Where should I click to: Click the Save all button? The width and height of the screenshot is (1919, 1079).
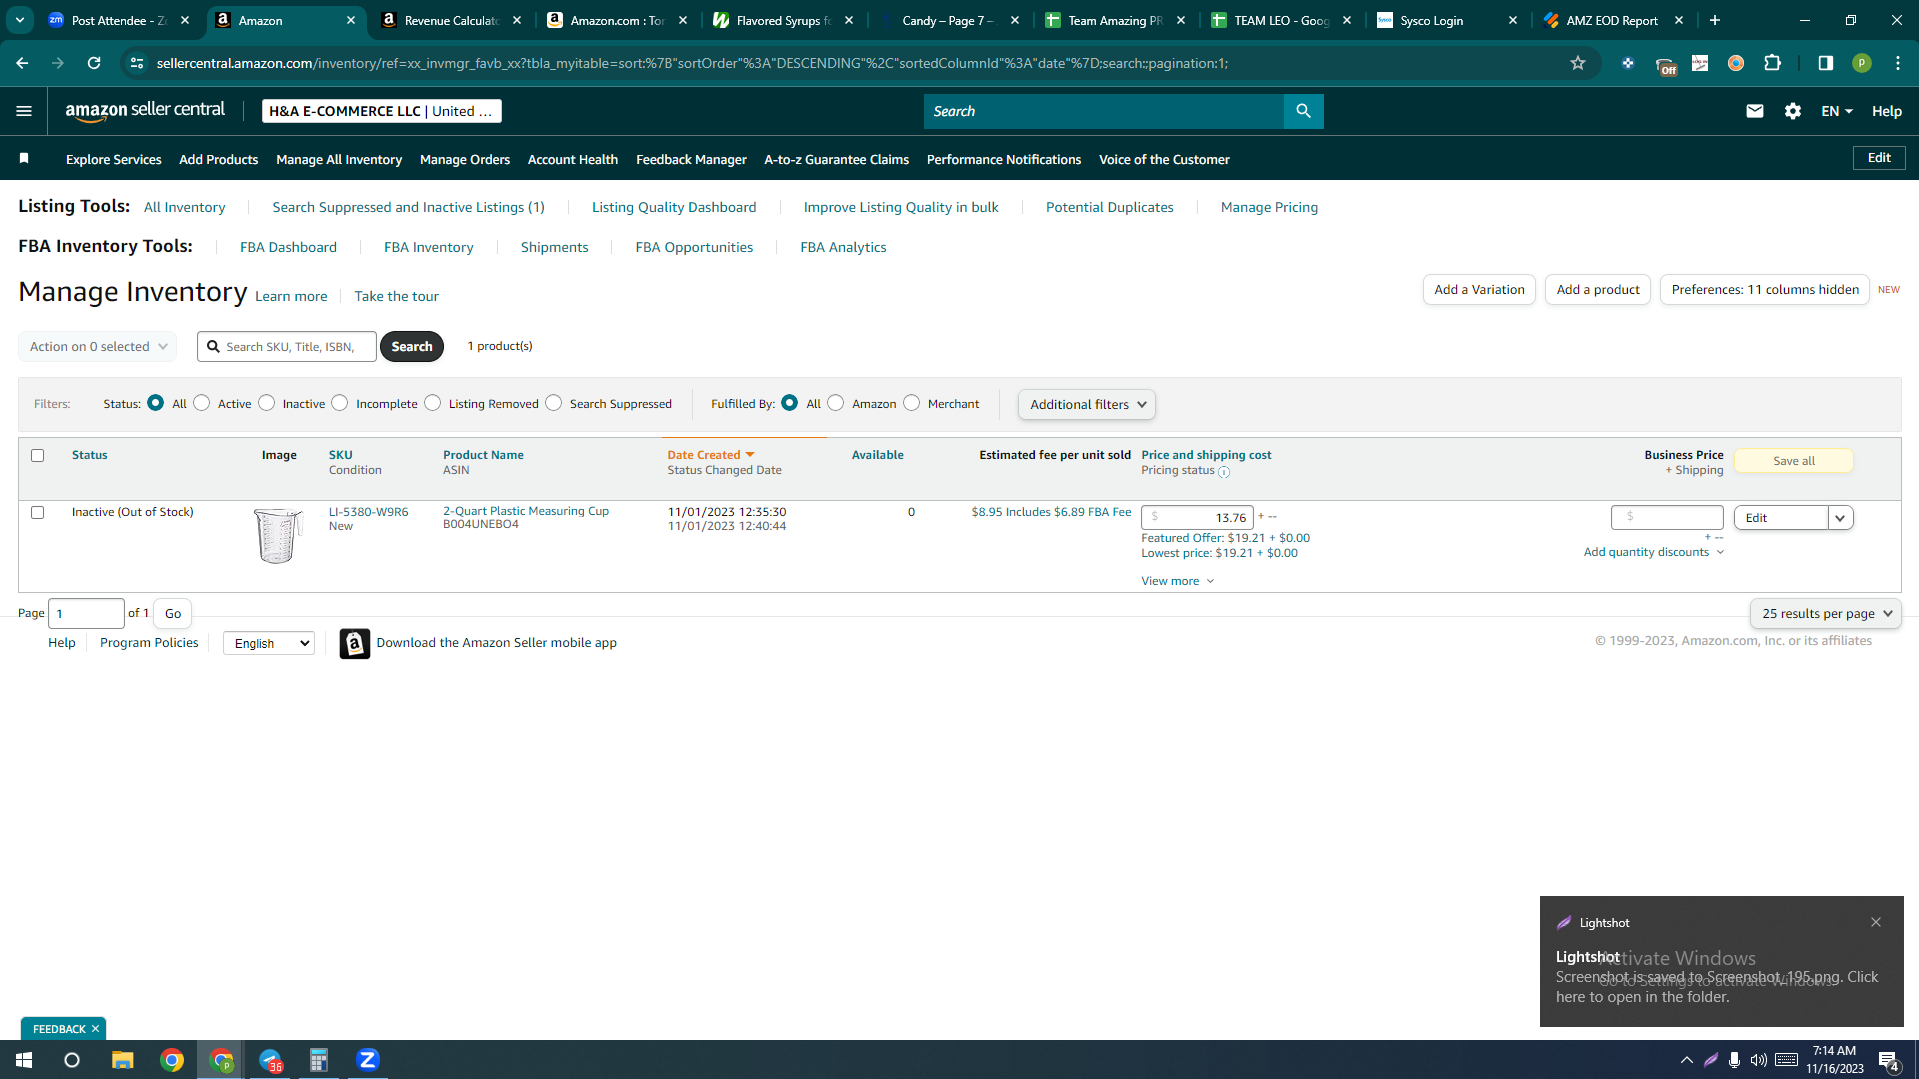pyautogui.click(x=1793, y=461)
